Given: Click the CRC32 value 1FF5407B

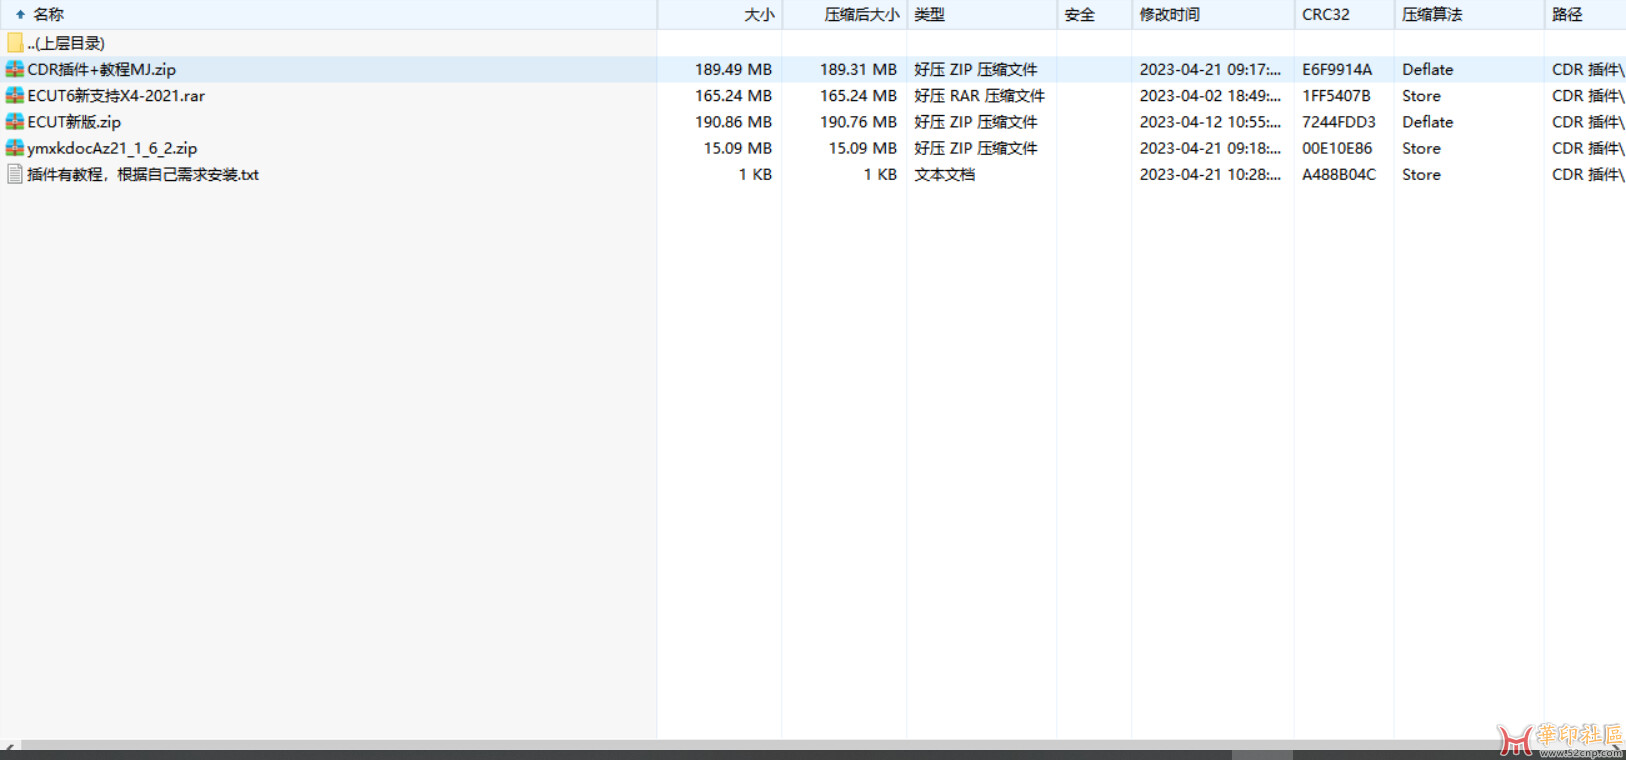Looking at the screenshot, I should coord(1336,95).
